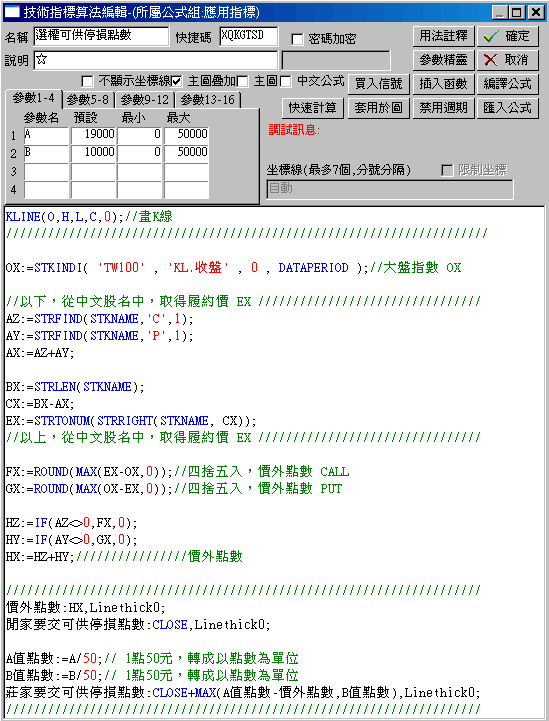Image resolution: width=549 pixels, height=721 pixels.
Task: Enable 限制坐標 checkbox
Action: 446,170
